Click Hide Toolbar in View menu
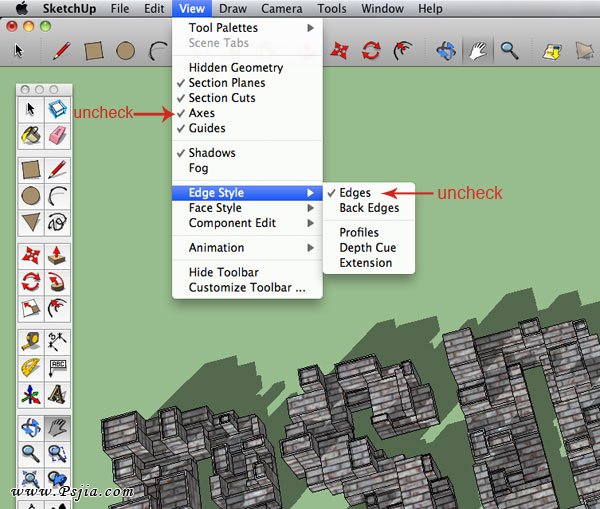600x509 pixels. tap(223, 272)
